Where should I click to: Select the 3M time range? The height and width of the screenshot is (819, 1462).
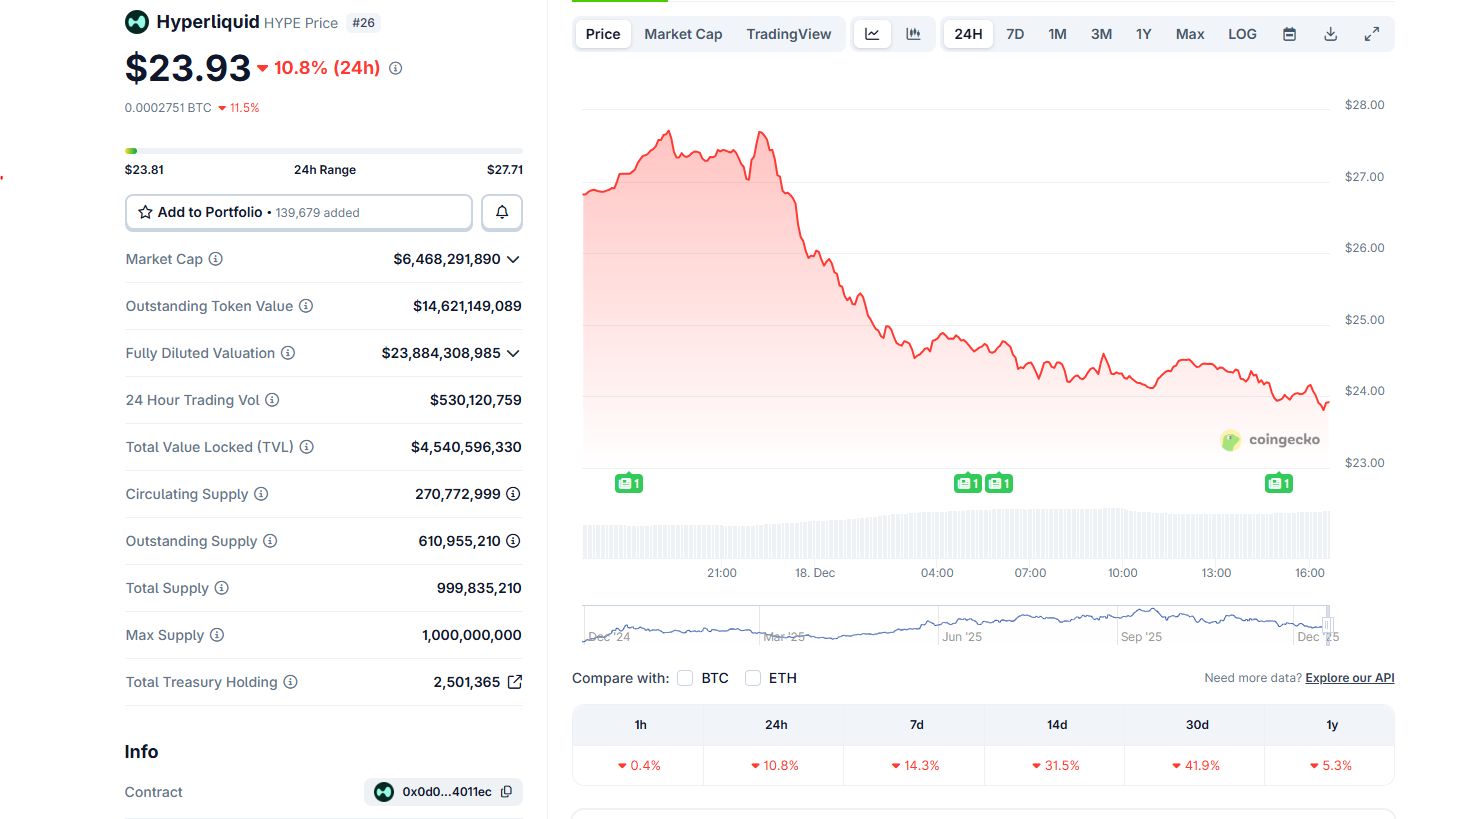click(1101, 34)
